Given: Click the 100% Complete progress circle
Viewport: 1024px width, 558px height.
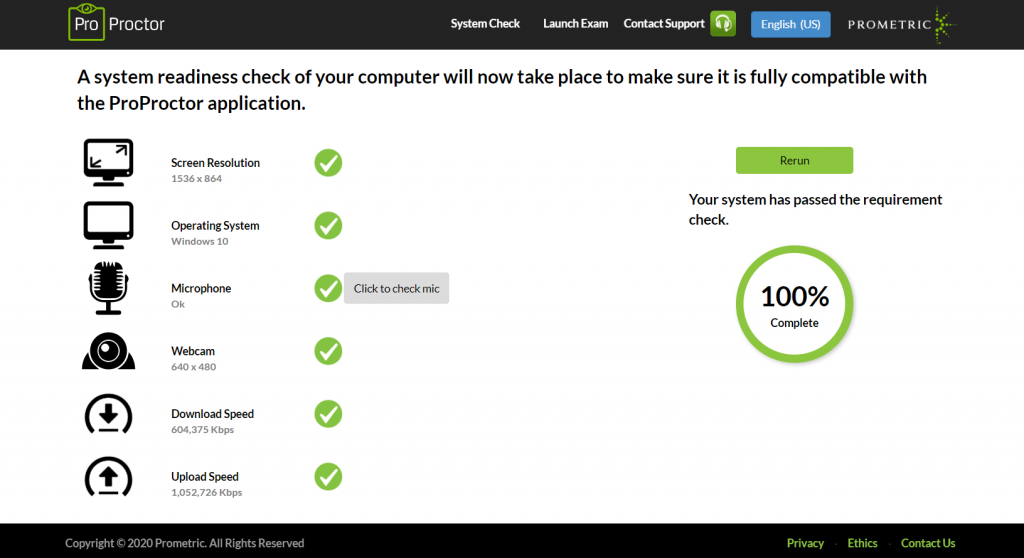Looking at the screenshot, I should [794, 304].
